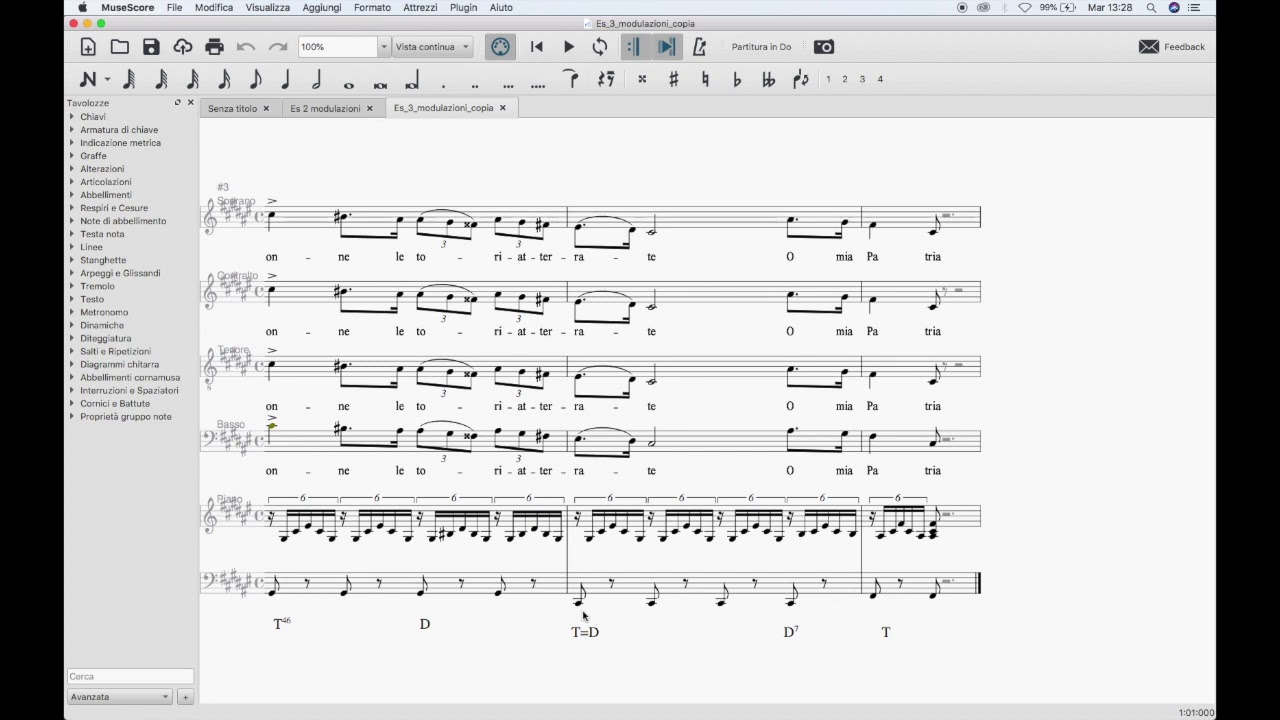Select voice 2 in the toolbar

[844, 79]
